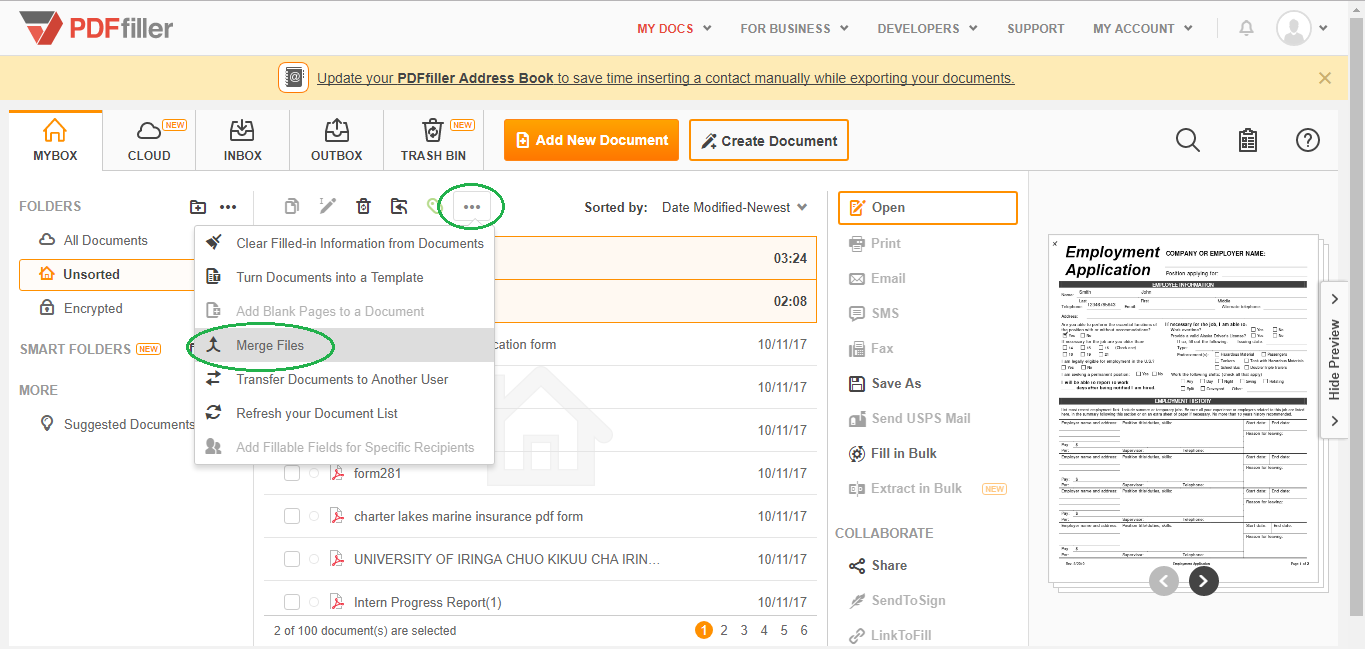Click the create new folder icon
Viewport: 1365px width, 649px height.
tap(198, 207)
